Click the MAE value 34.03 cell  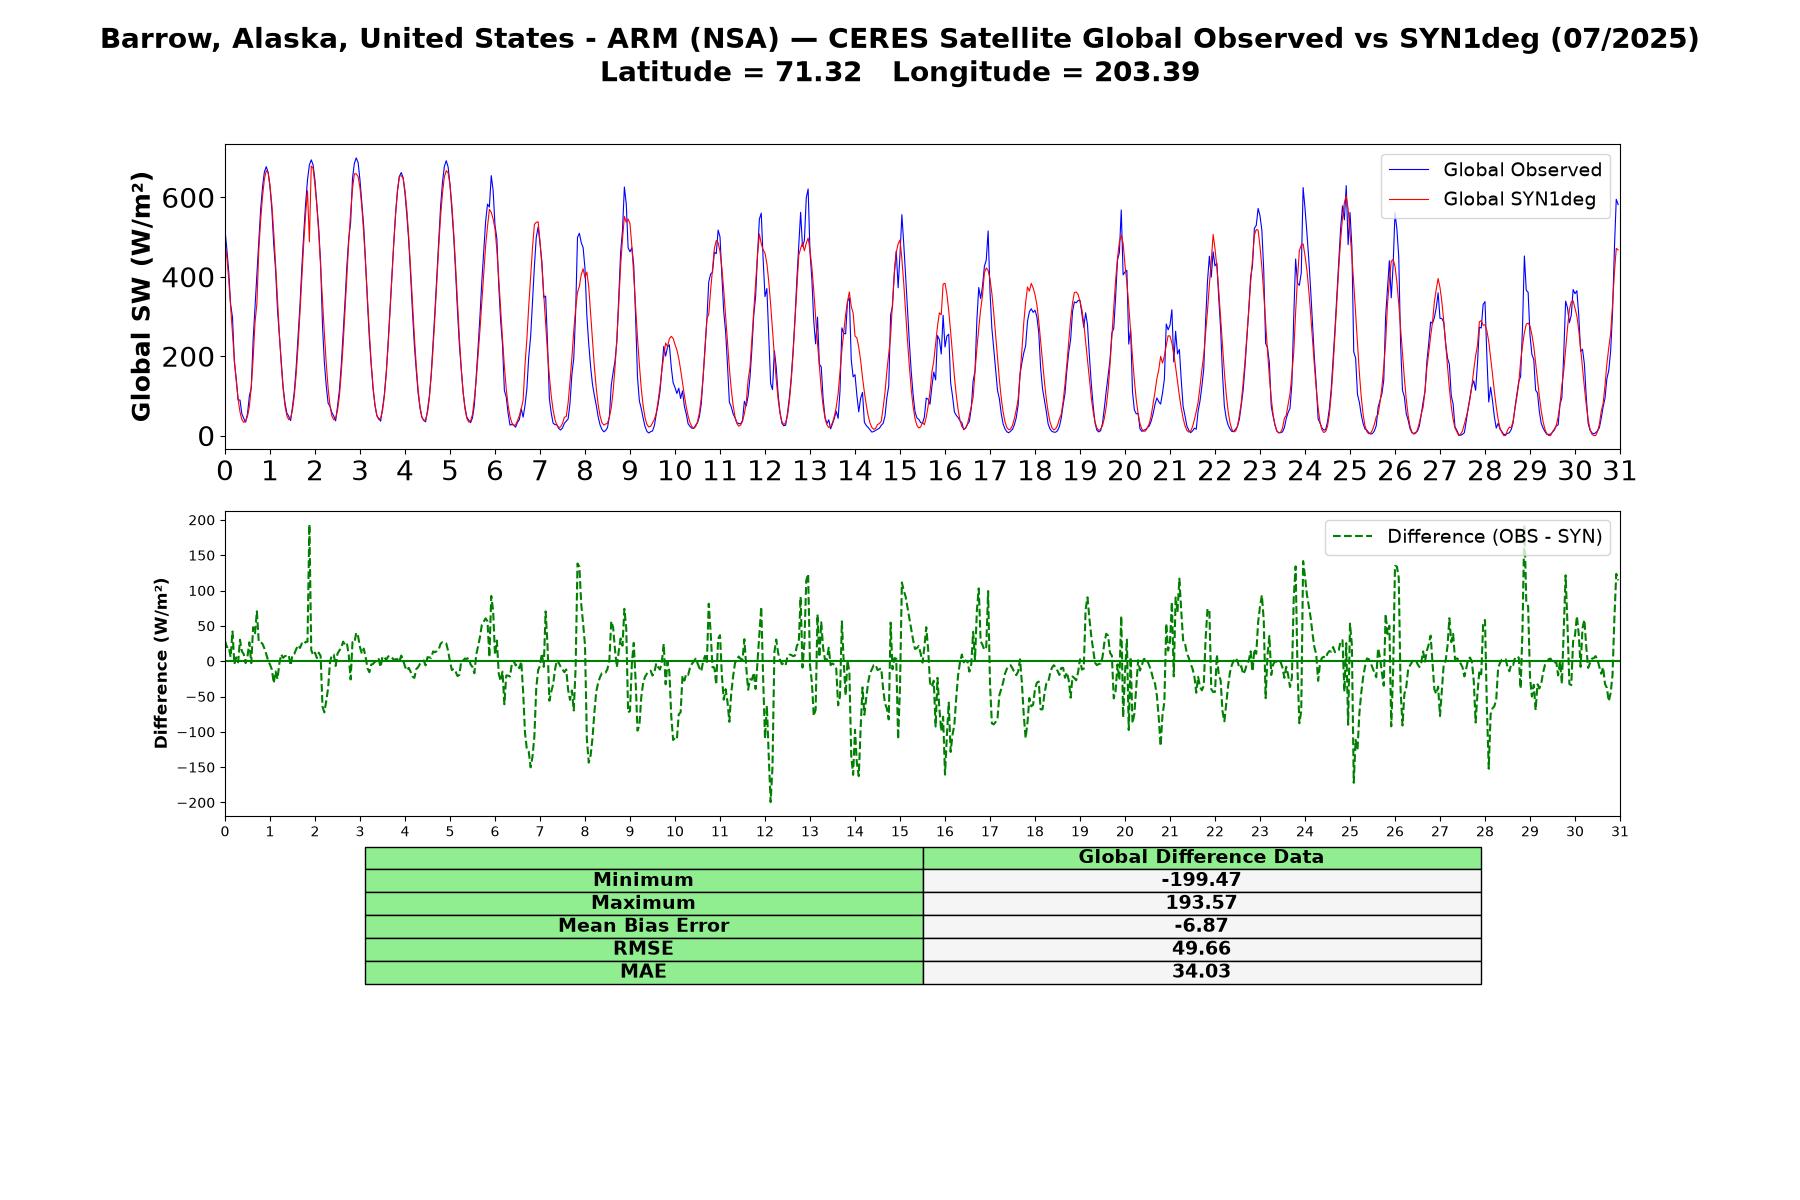pyautogui.click(x=1201, y=972)
